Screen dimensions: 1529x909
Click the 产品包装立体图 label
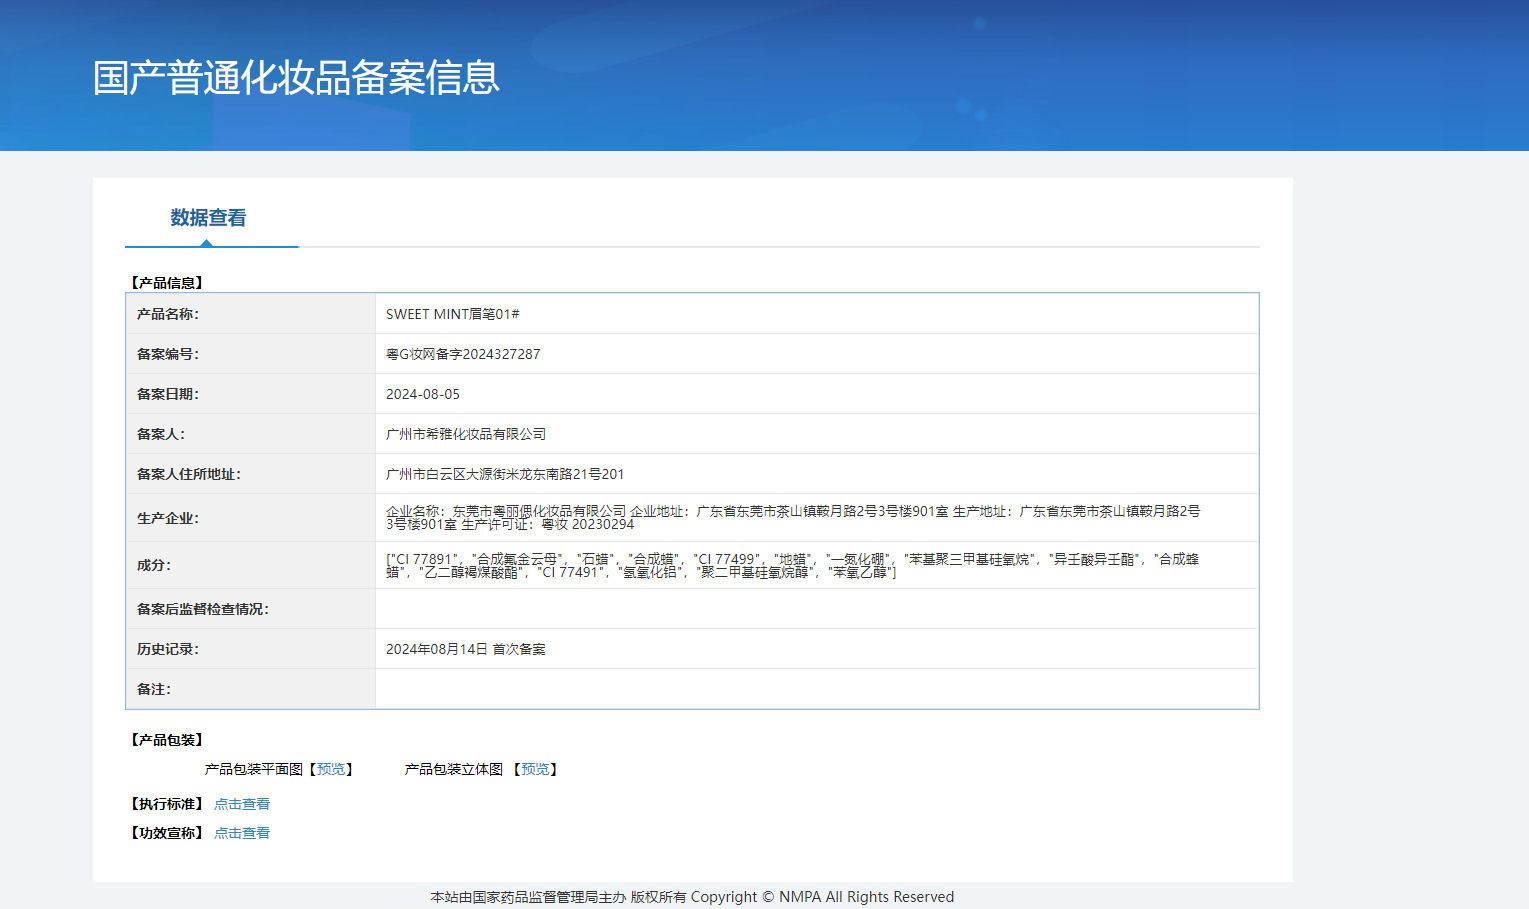click(x=454, y=769)
